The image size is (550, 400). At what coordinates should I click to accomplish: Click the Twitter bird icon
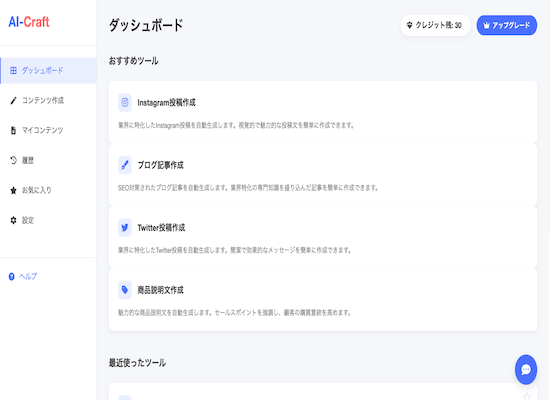click(x=125, y=227)
